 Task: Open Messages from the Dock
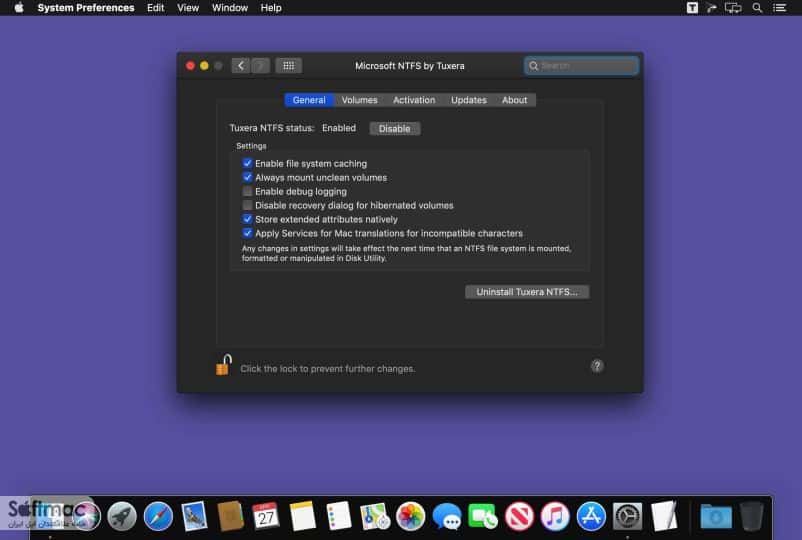click(447, 516)
